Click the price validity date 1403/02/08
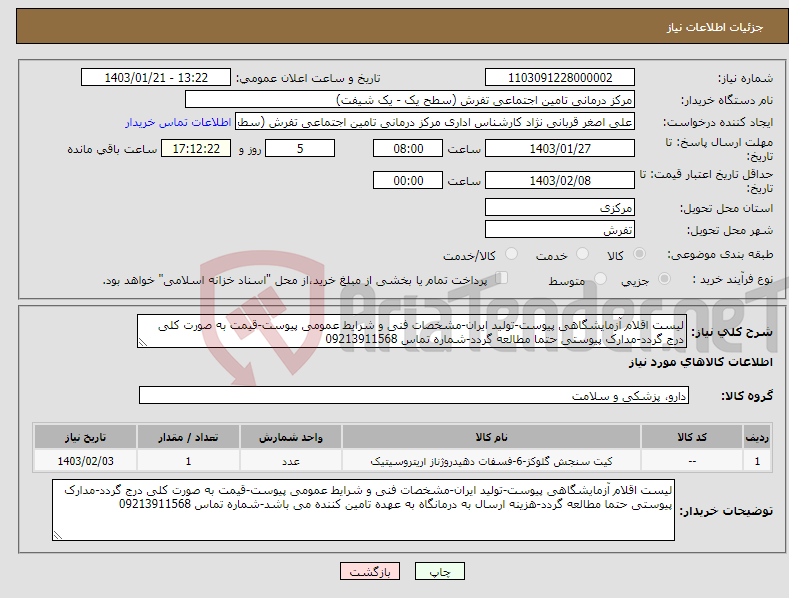The height and width of the screenshot is (598, 789). click(x=560, y=180)
